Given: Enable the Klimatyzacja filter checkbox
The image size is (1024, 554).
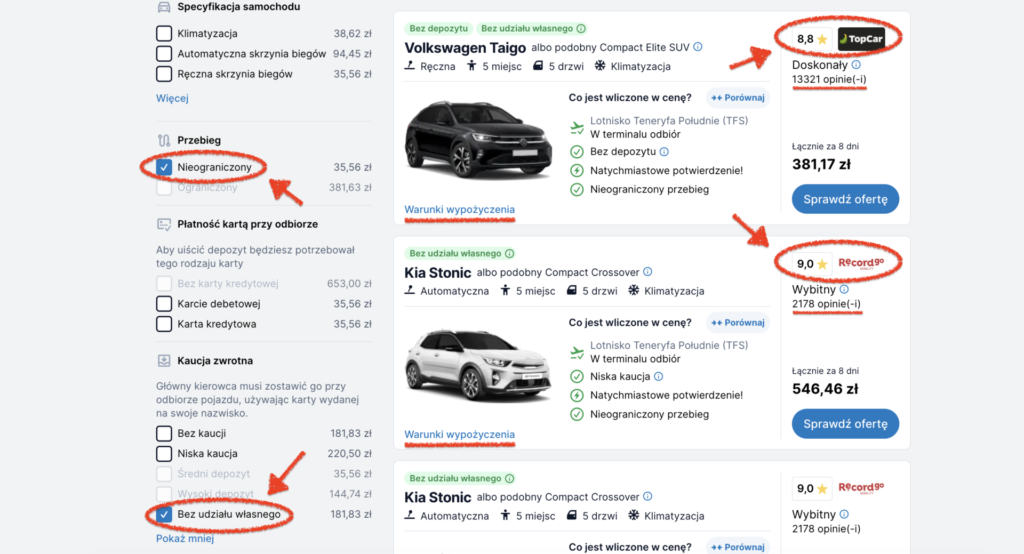Looking at the screenshot, I should (x=164, y=33).
